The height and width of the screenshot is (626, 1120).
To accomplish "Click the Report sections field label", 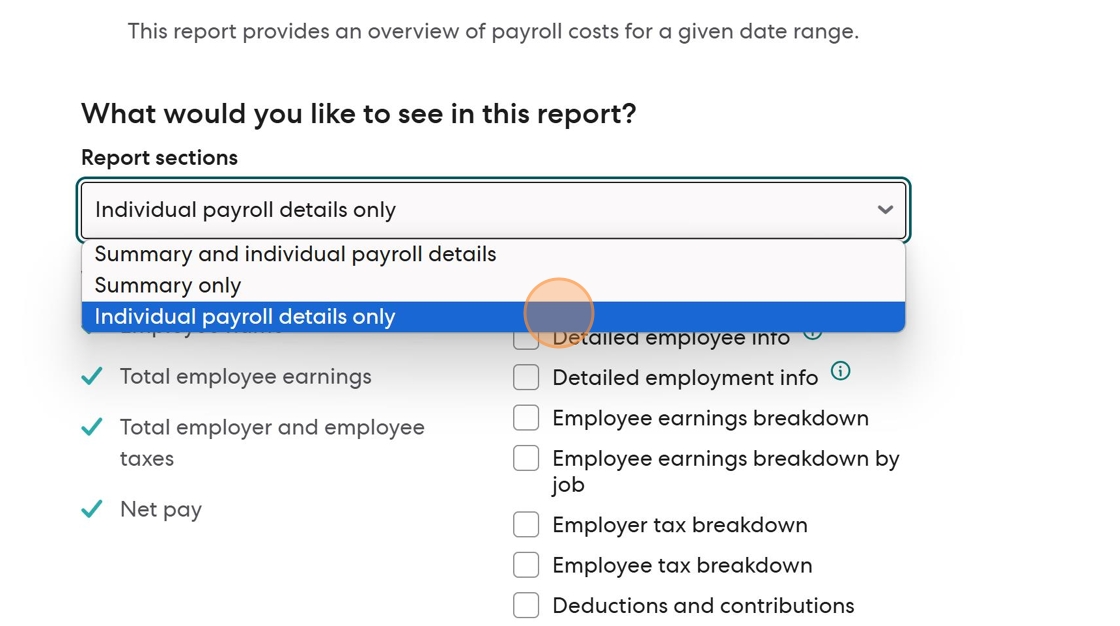I will point(159,158).
